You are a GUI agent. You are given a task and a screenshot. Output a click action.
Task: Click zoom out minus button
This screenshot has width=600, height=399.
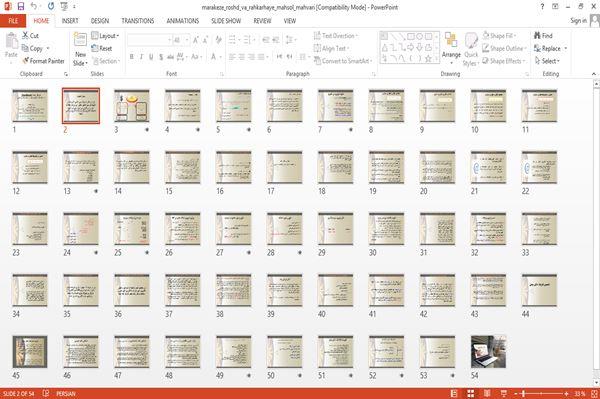click(515, 393)
